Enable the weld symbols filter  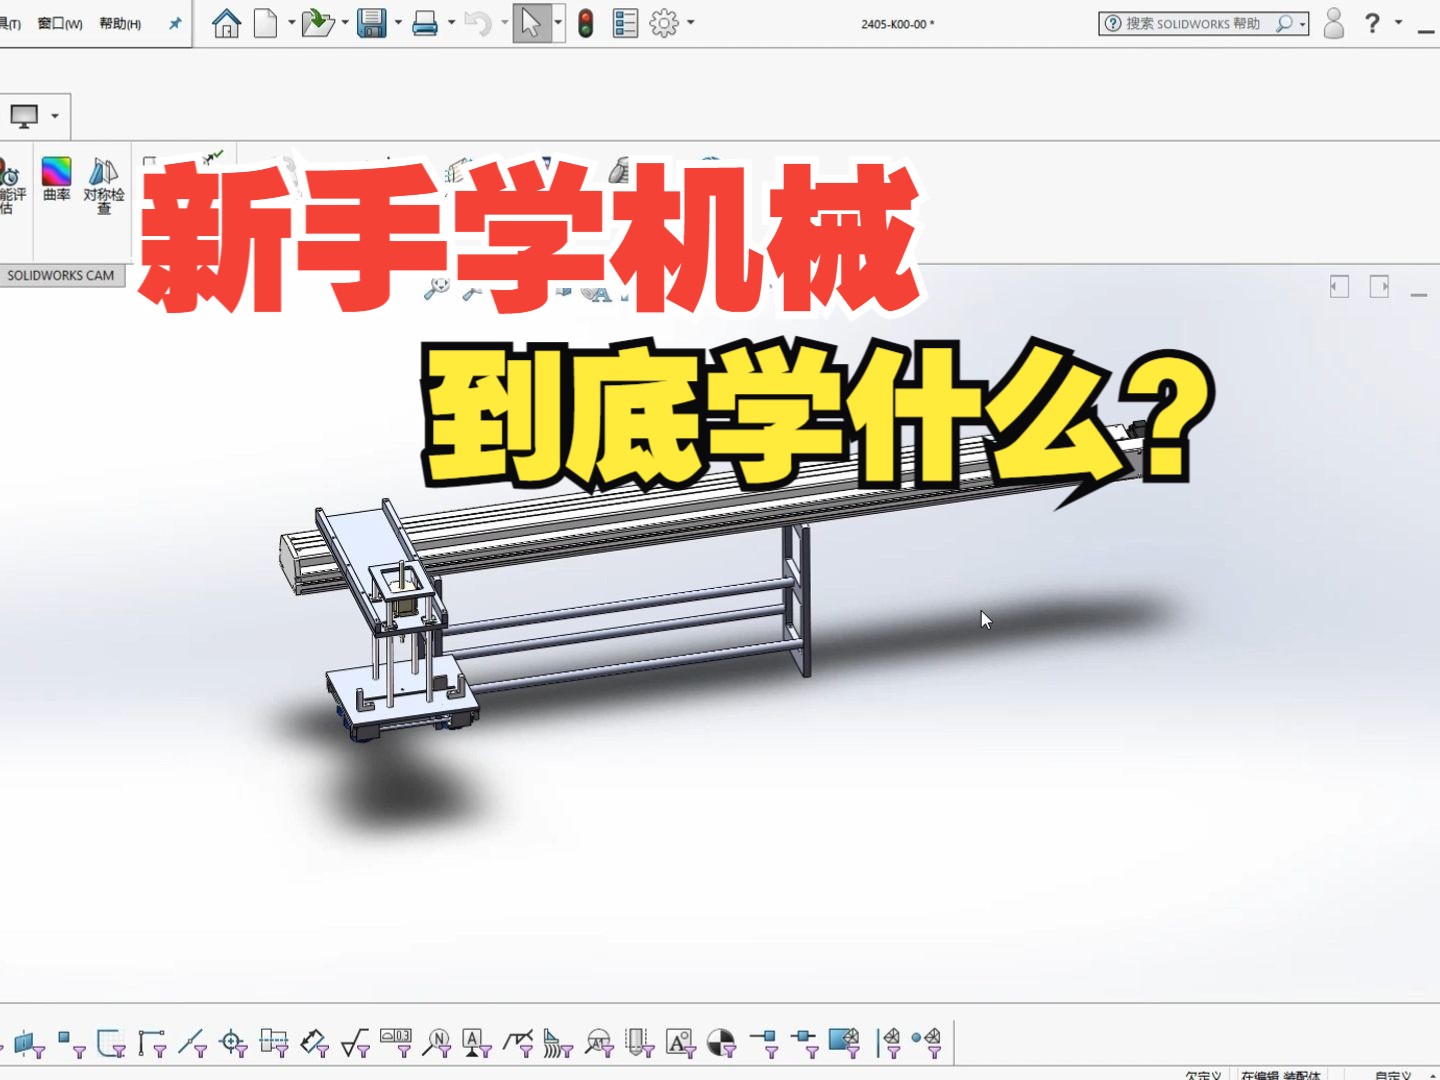coord(518,1044)
